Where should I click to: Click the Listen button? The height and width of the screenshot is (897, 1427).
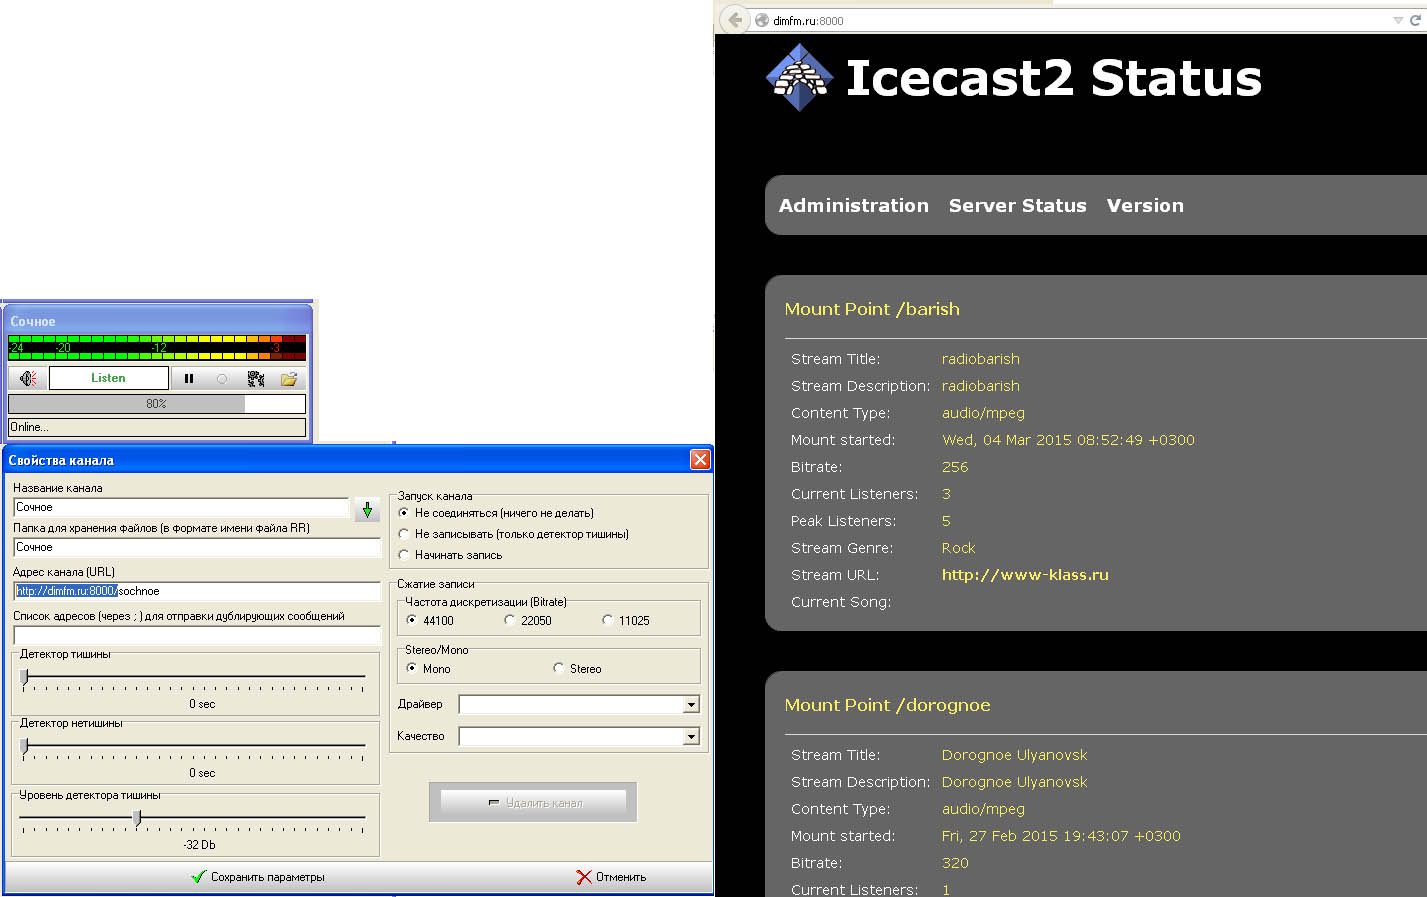(108, 378)
